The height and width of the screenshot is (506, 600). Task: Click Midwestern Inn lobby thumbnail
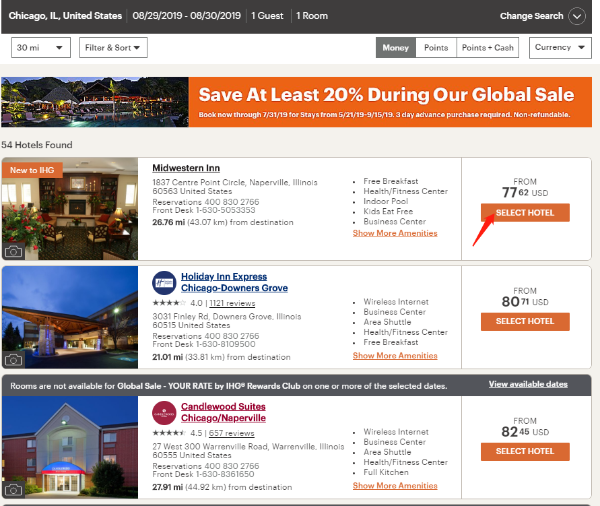tap(70, 209)
